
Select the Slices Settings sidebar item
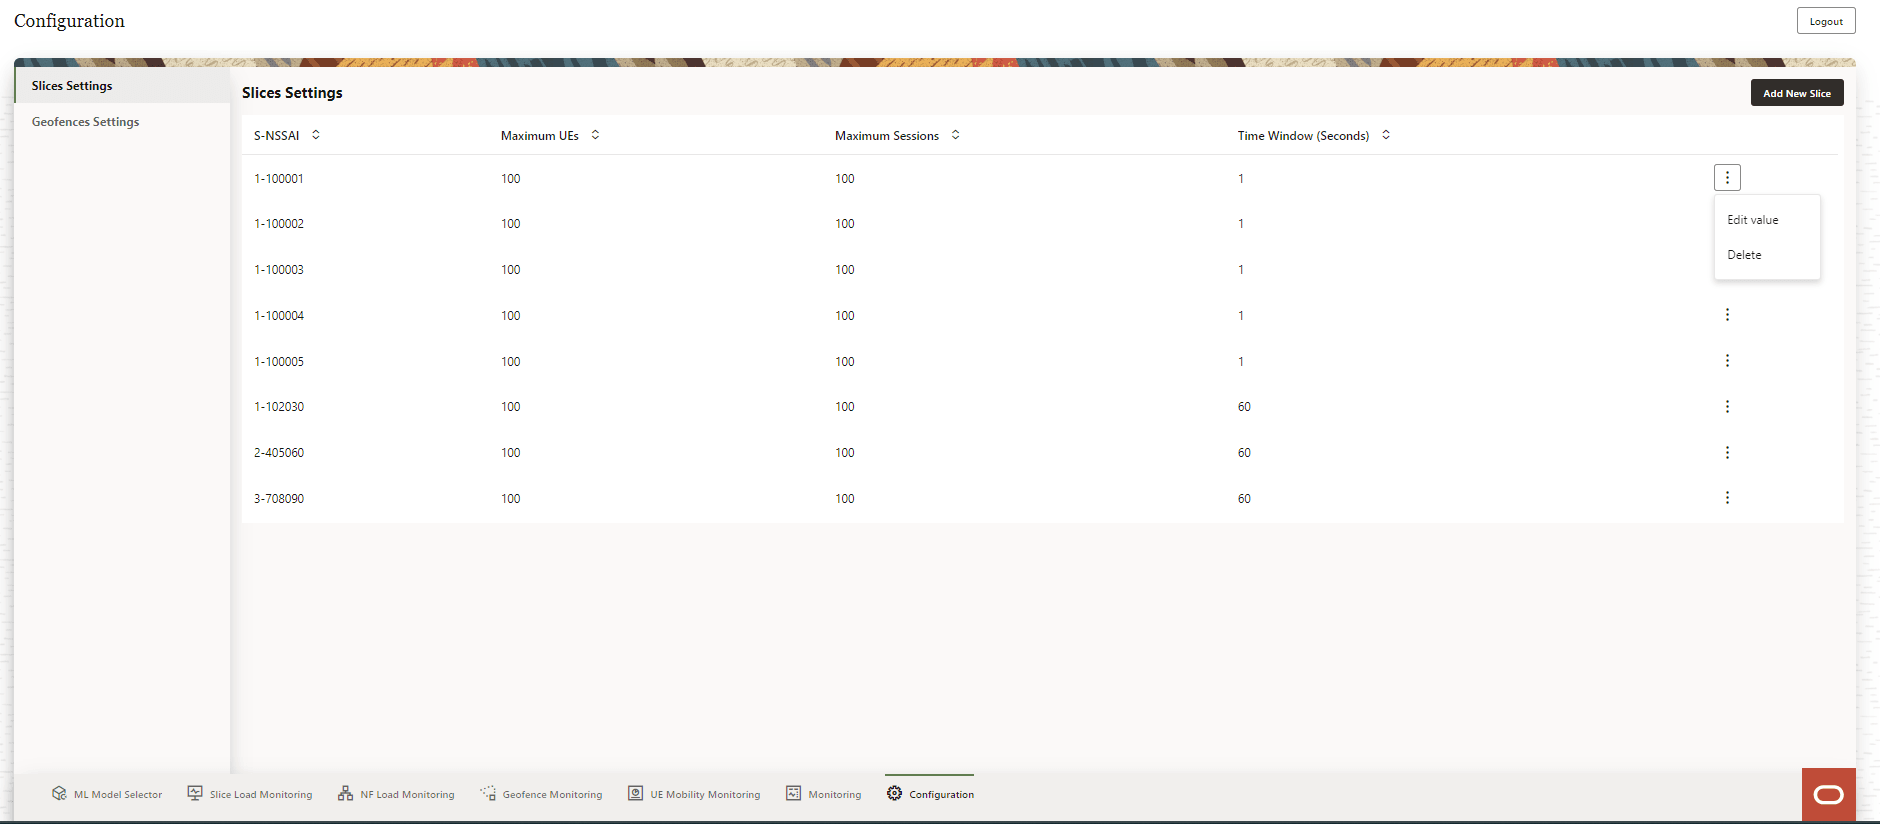(122, 86)
